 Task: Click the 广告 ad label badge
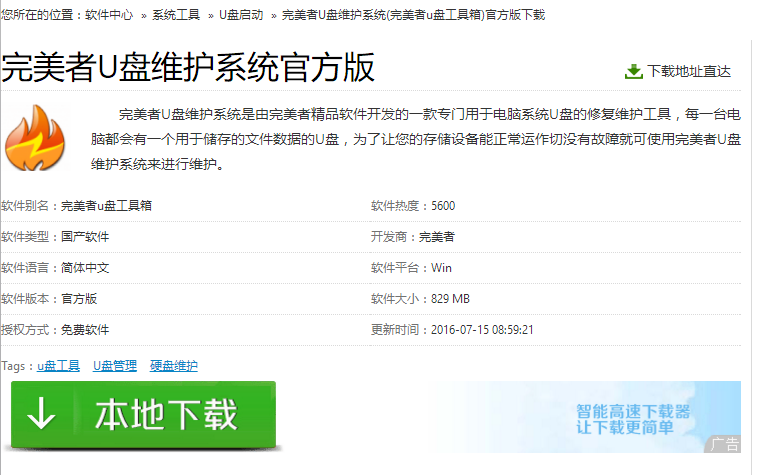[x=723, y=444]
